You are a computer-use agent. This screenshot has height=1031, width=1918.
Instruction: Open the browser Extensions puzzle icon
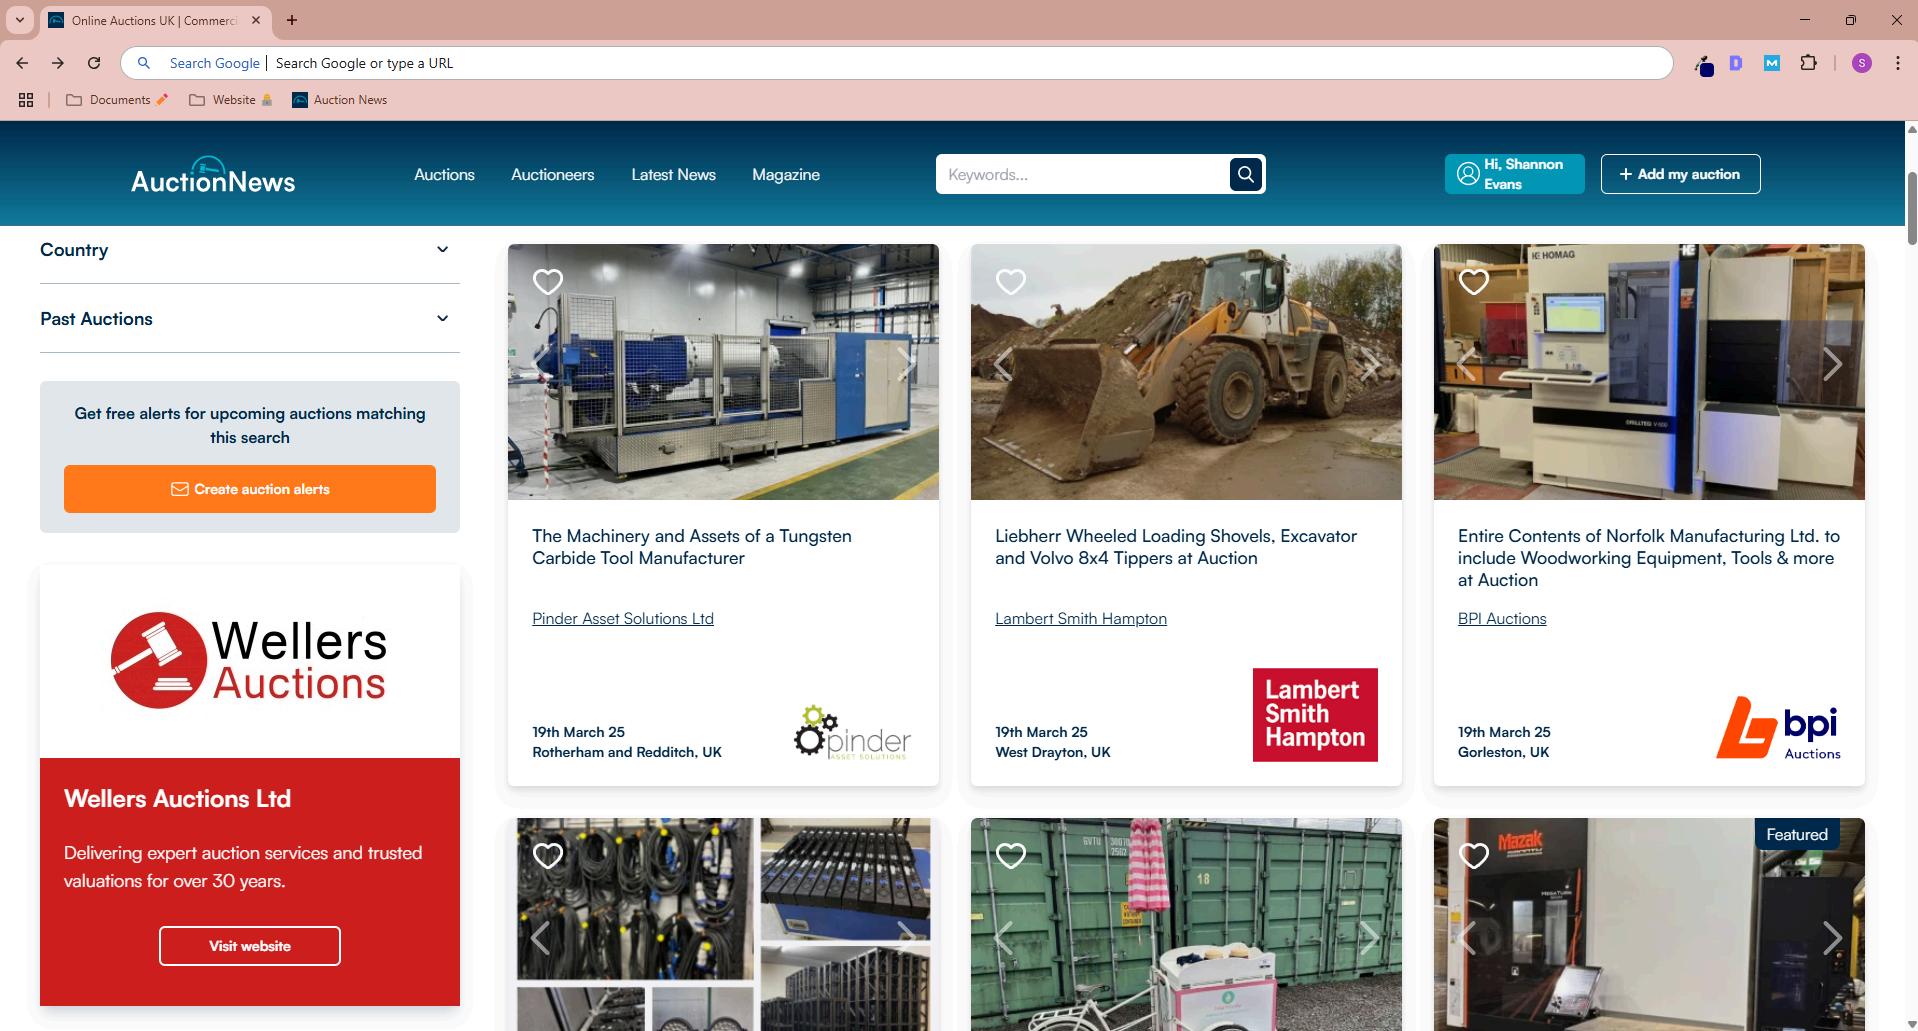tap(1808, 63)
